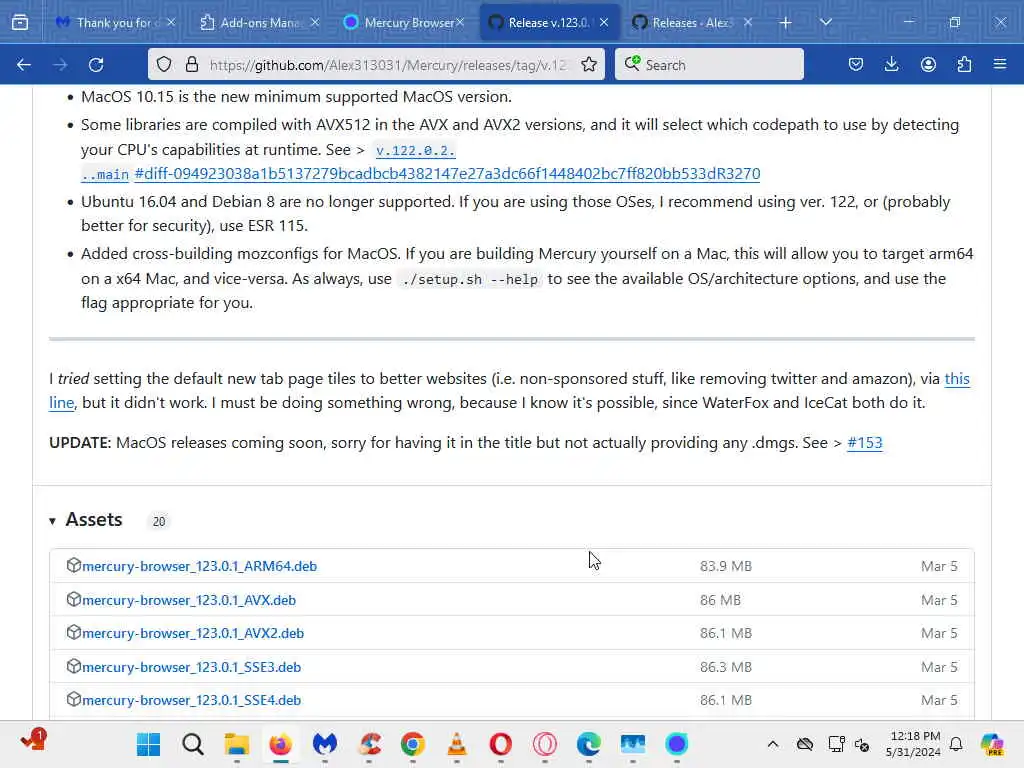1024x768 pixels.
Task: Open Opera browser from taskbar
Action: click(x=501, y=744)
